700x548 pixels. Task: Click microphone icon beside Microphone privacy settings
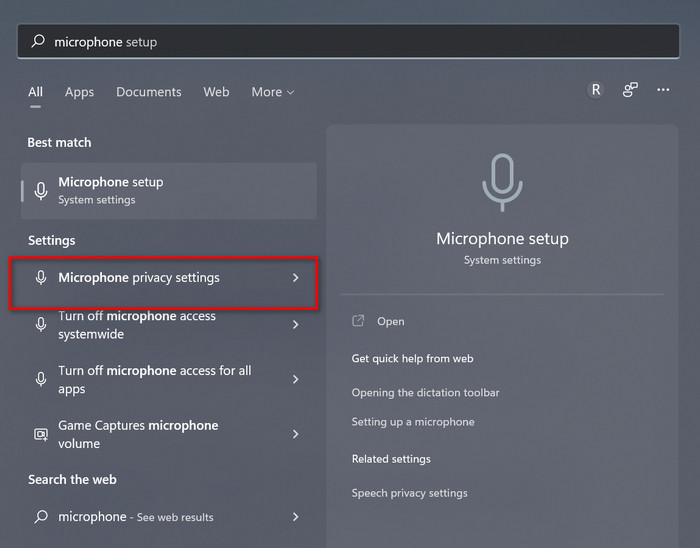pos(41,278)
